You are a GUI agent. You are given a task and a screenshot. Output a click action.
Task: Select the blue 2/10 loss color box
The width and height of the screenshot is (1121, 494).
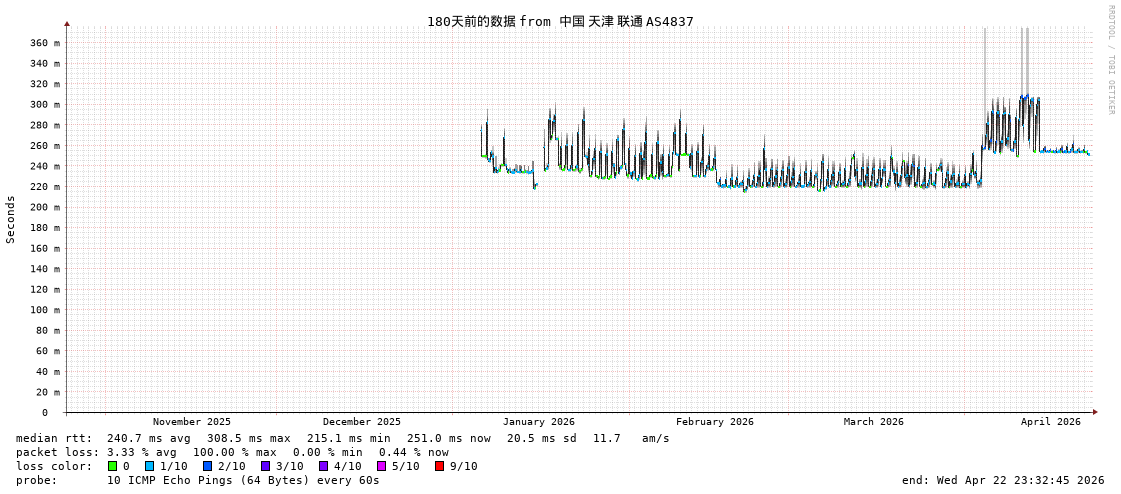[207, 466]
